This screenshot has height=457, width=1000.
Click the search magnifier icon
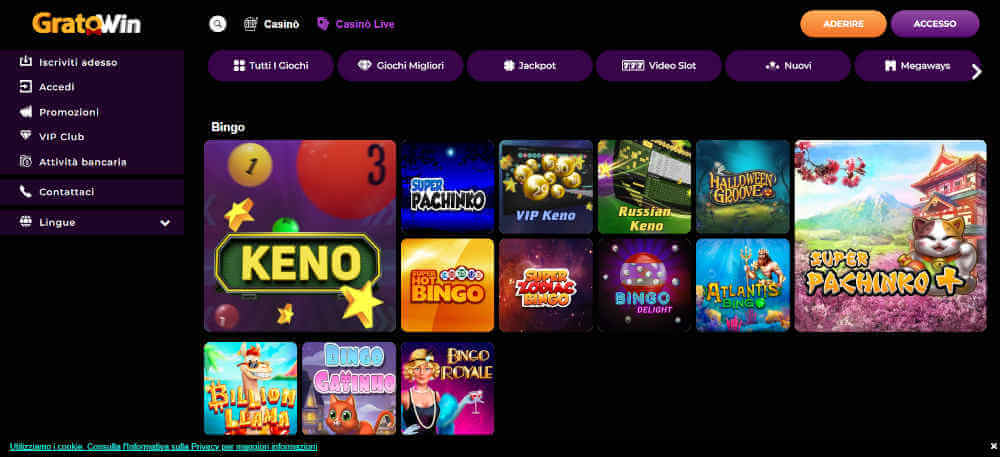pos(217,24)
